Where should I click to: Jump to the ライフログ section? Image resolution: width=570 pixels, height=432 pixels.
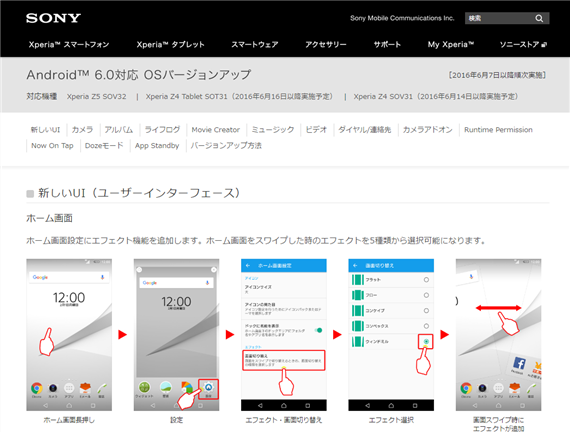click(162, 129)
